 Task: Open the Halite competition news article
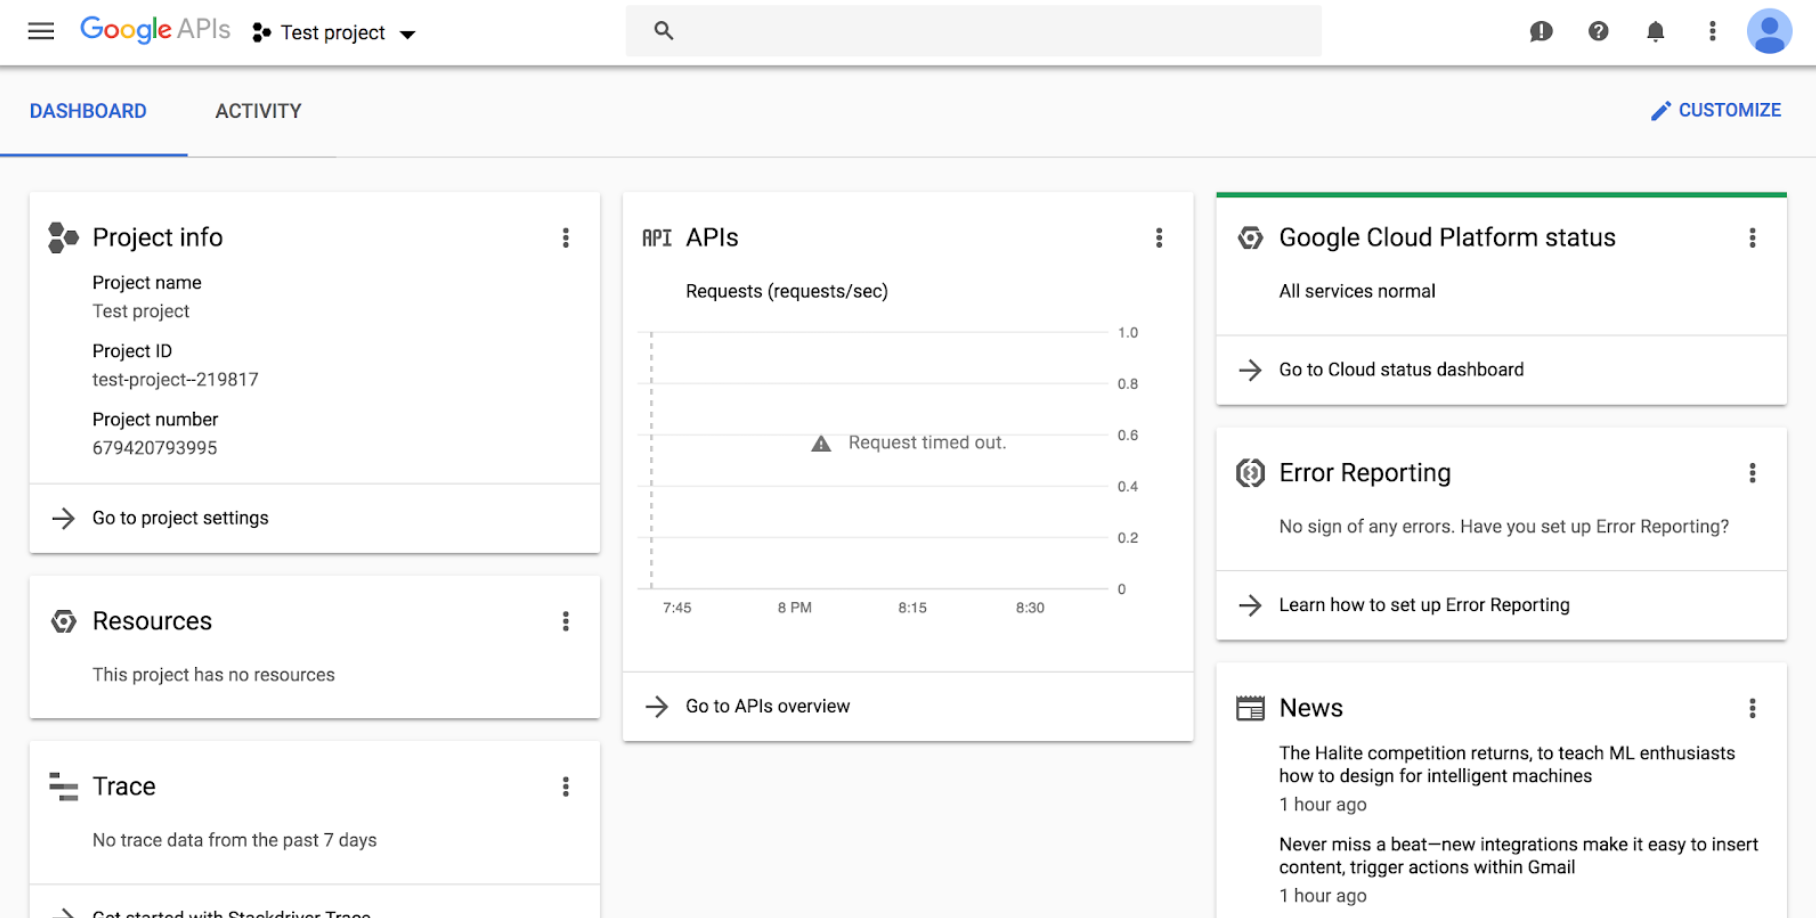pyautogui.click(x=1506, y=764)
